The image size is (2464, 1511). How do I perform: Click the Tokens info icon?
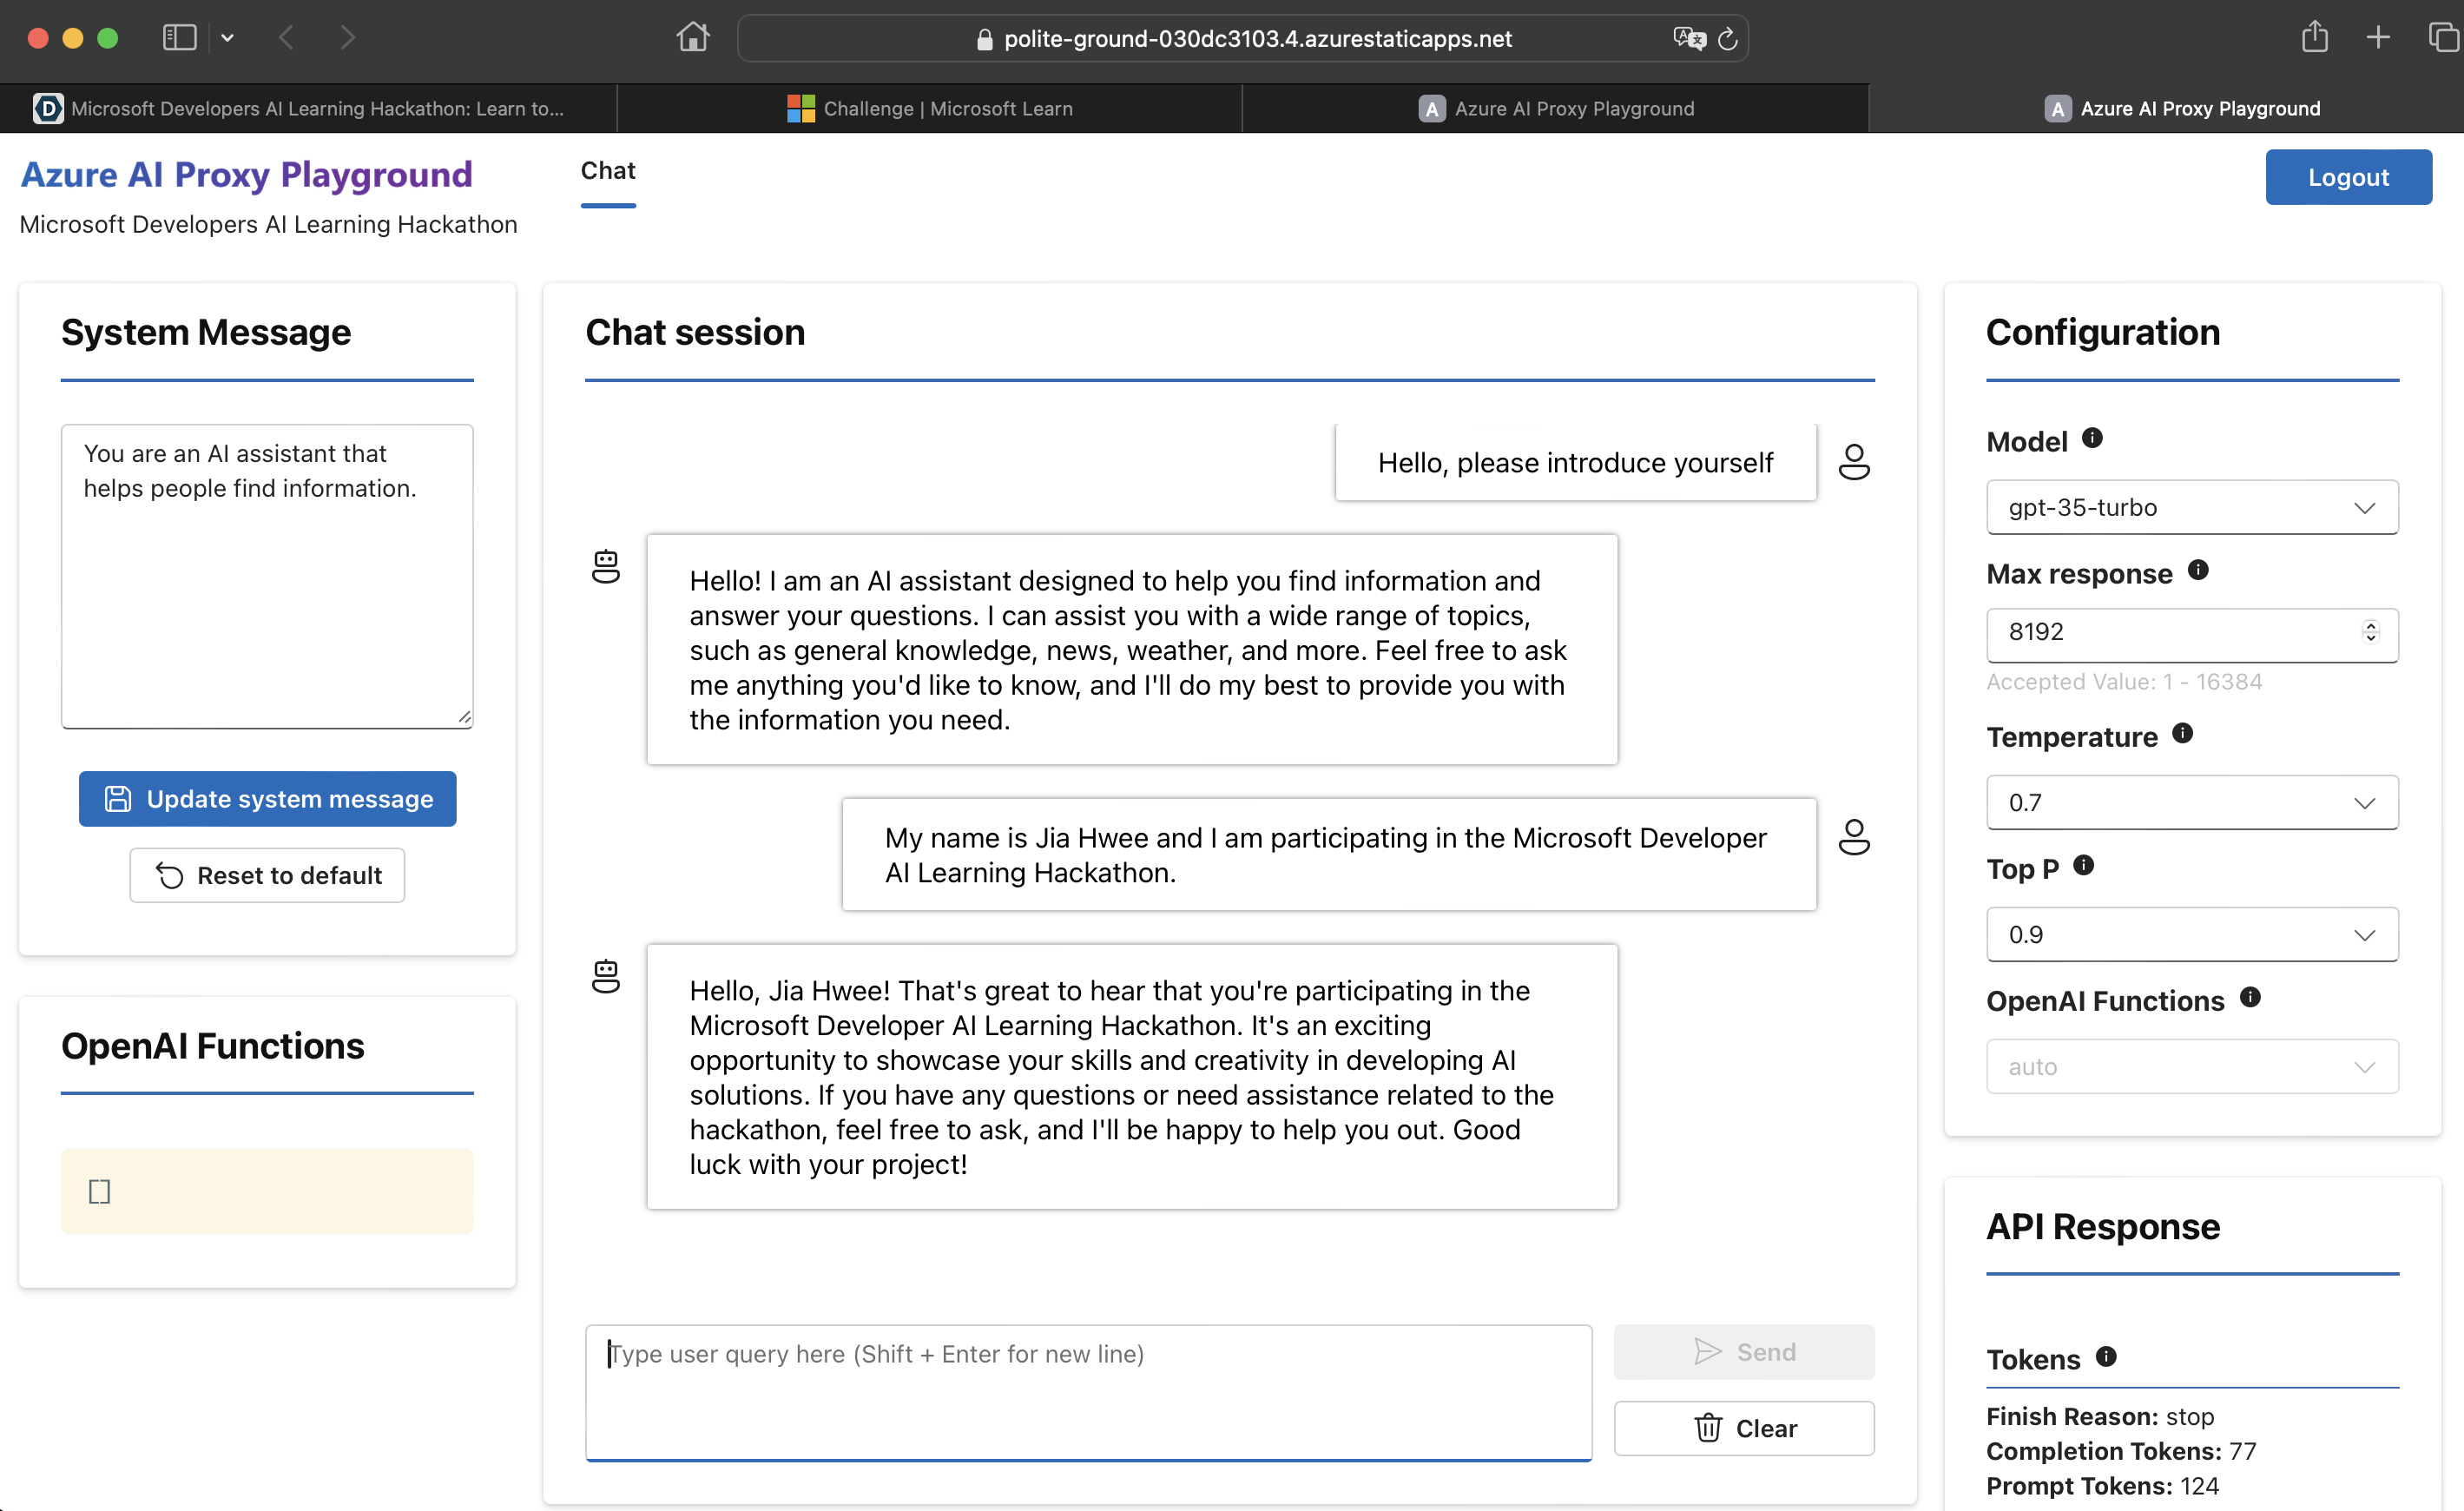click(2105, 1356)
